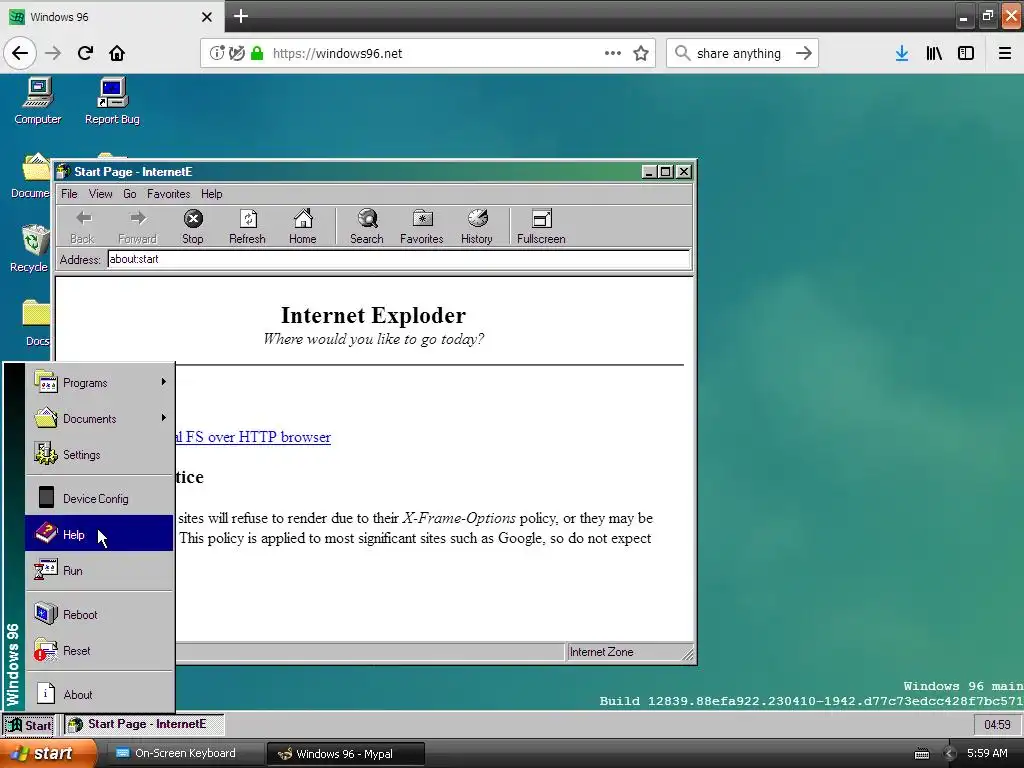The width and height of the screenshot is (1024, 768).
Task: Click the Windows 96 Start button
Action: tap(29, 725)
